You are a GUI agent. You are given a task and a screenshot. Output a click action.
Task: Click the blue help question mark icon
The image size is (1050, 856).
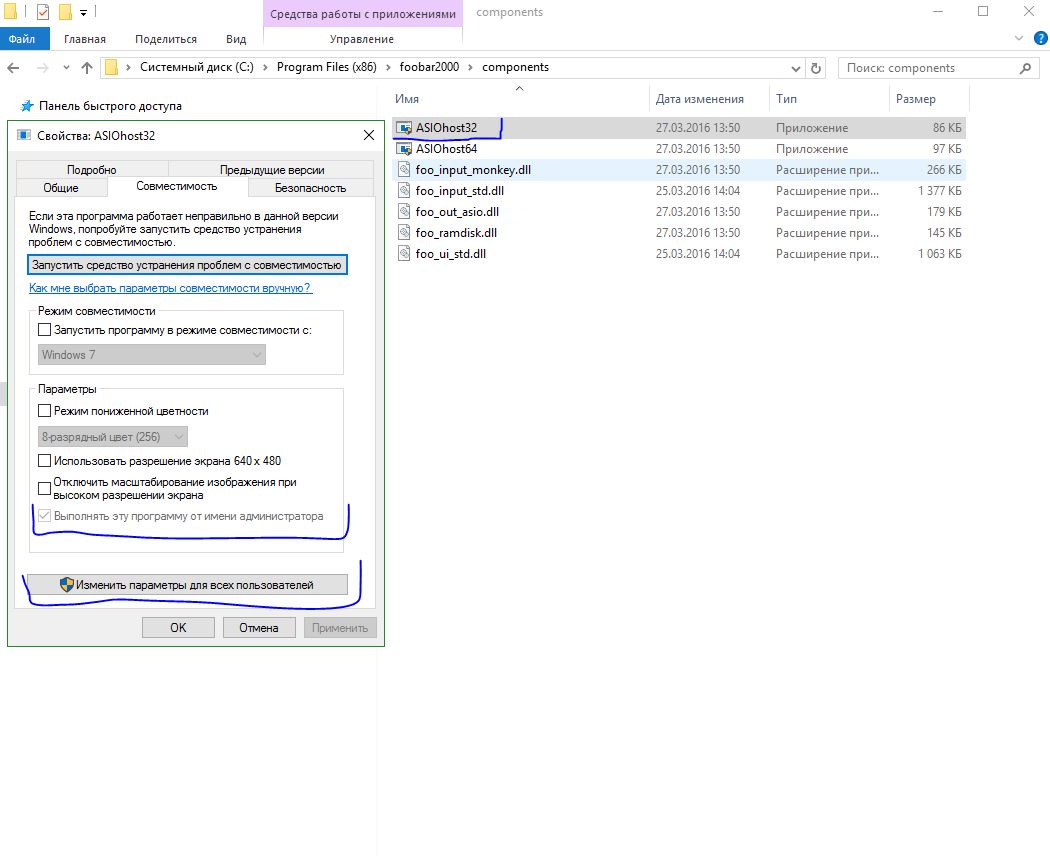(x=1039, y=38)
